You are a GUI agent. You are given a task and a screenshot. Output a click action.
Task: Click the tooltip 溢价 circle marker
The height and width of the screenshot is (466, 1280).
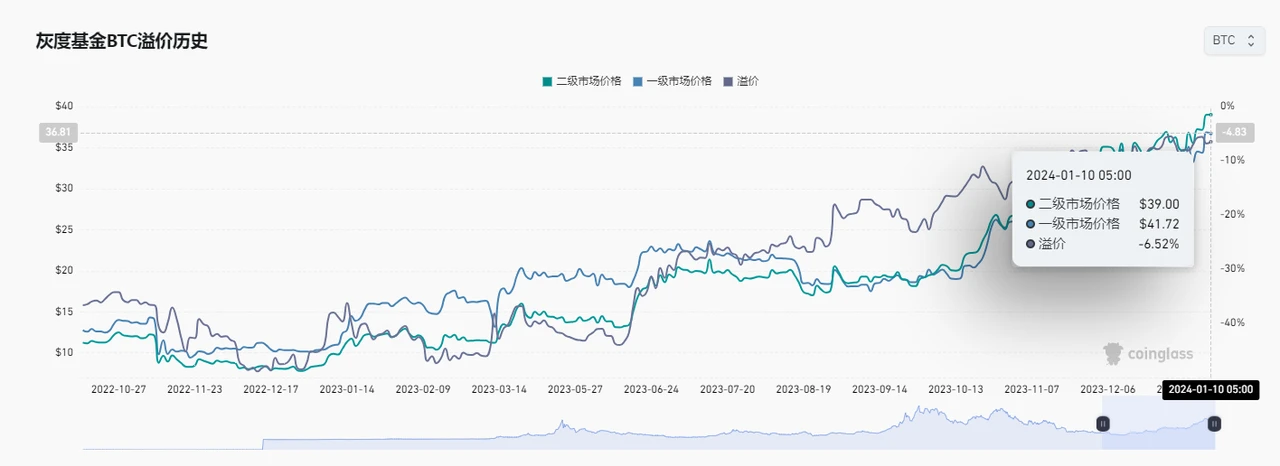coord(1031,244)
